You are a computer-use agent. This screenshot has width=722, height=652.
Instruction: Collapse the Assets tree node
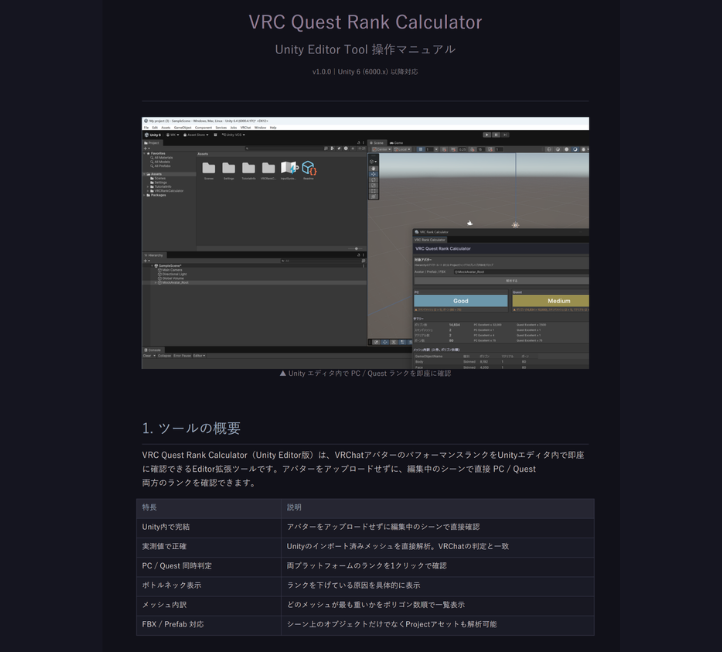(145, 174)
